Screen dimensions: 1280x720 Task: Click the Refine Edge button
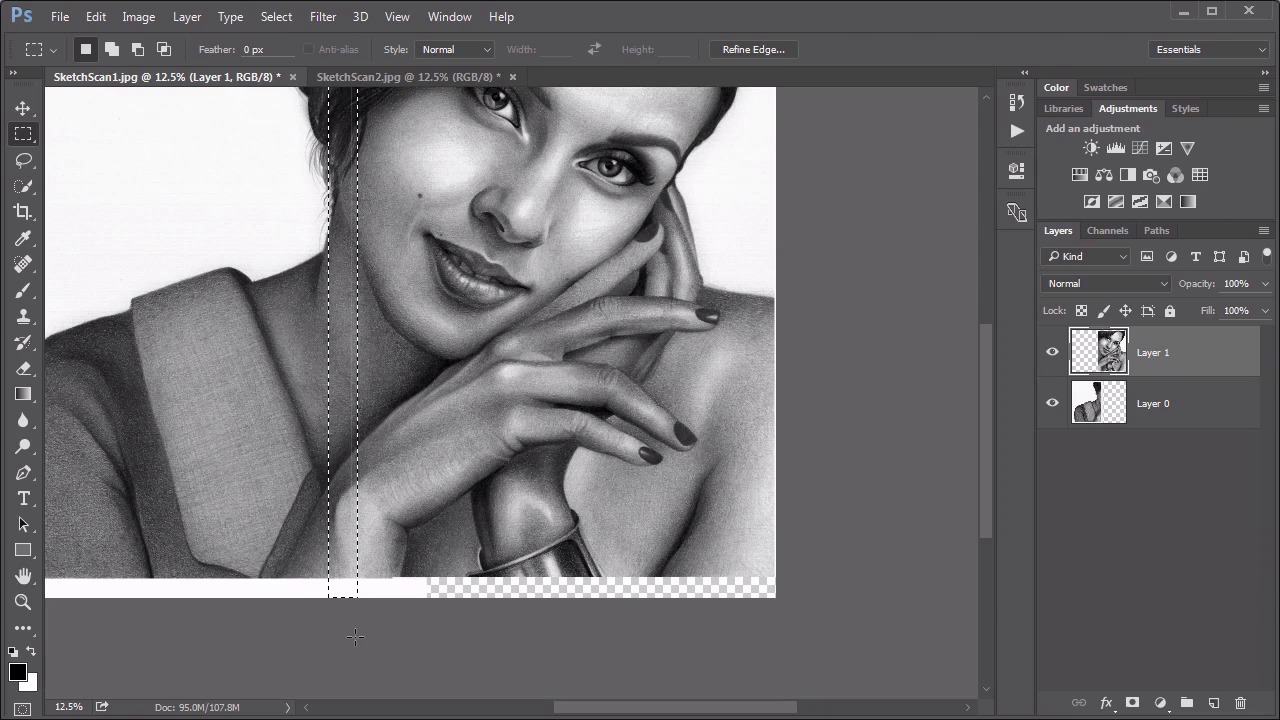point(753,50)
